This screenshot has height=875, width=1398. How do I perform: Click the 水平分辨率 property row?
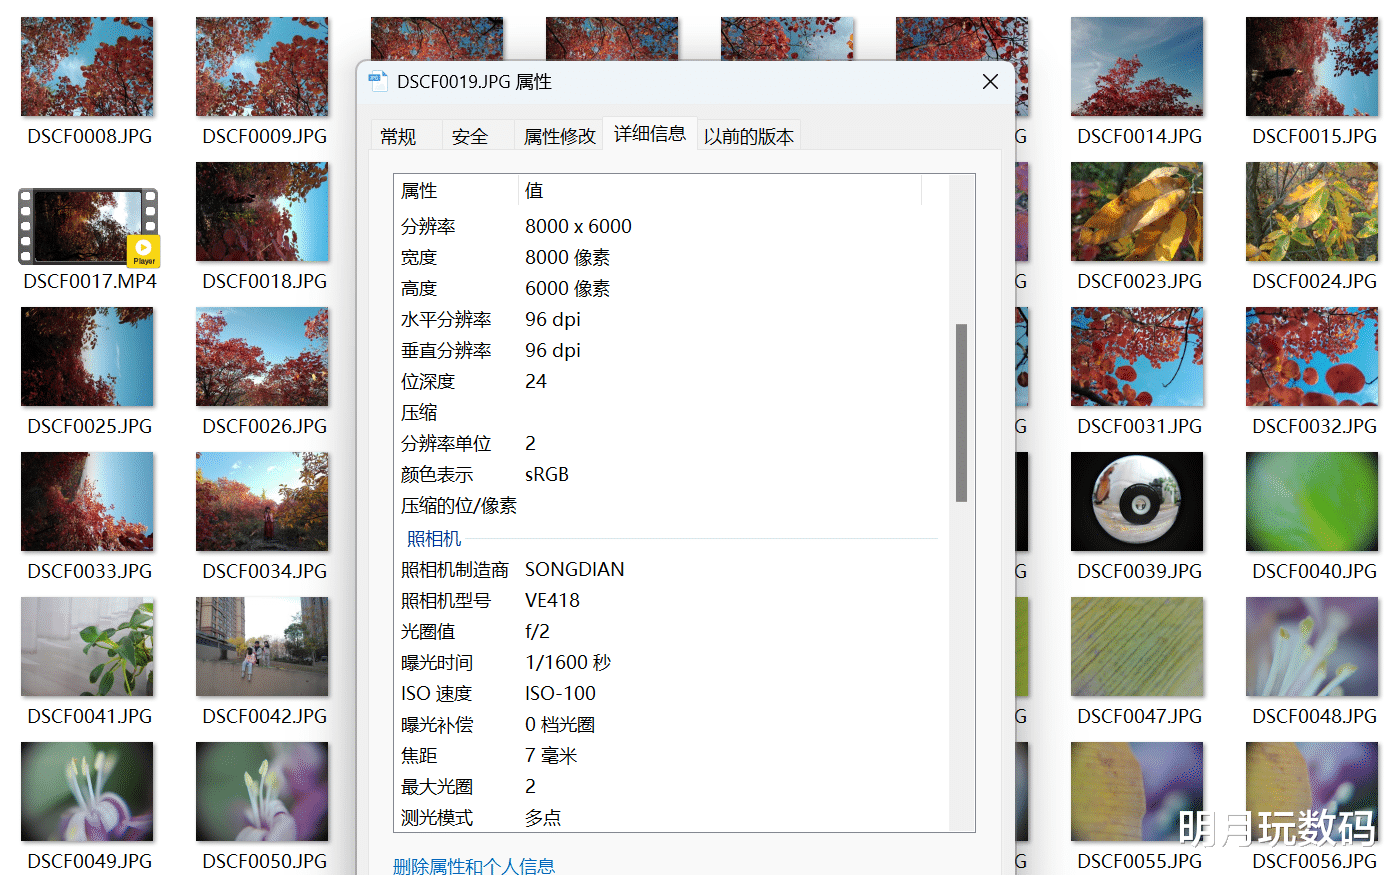(671, 320)
